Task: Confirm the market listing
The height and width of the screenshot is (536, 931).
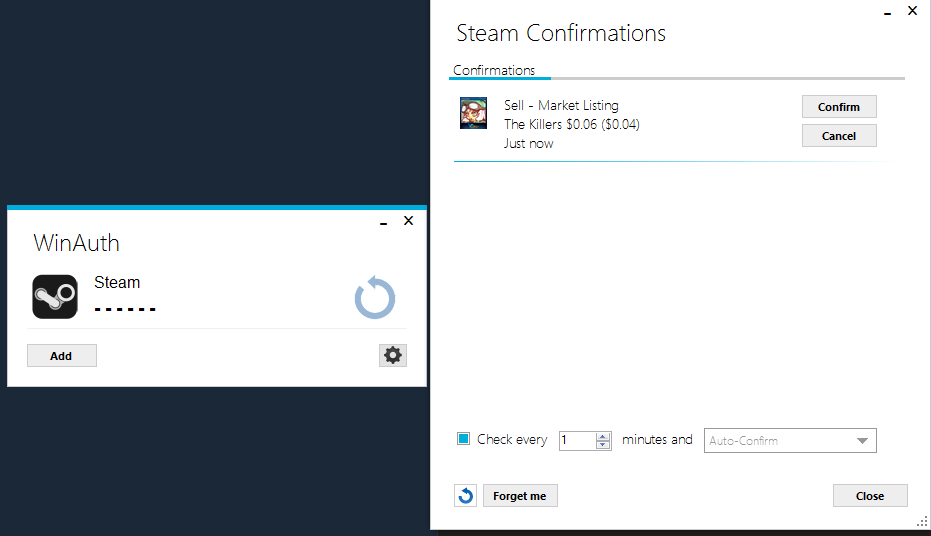Action: click(x=839, y=107)
